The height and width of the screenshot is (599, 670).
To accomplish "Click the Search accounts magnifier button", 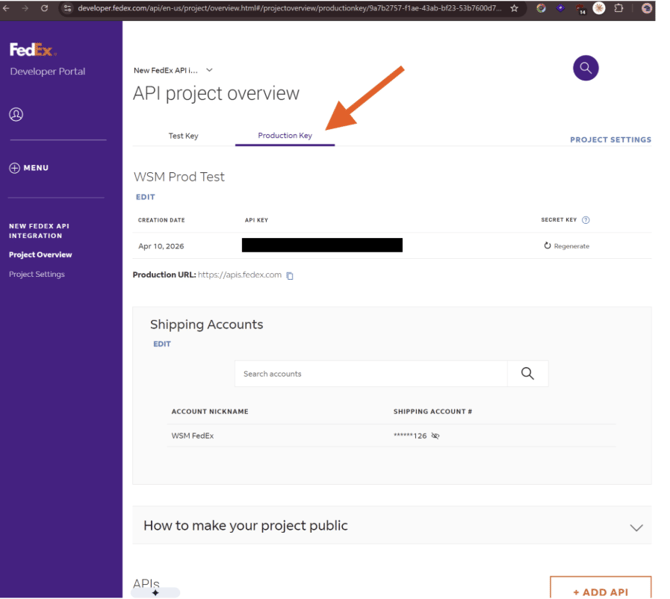I will (528, 374).
